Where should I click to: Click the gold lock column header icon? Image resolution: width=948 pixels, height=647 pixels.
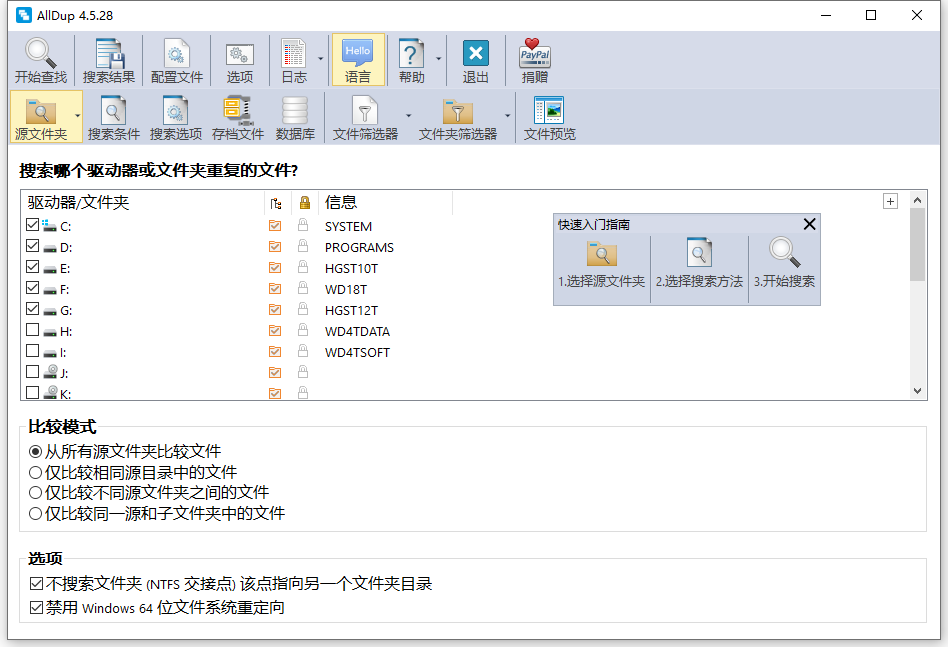pyautogui.click(x=305, y=203)
